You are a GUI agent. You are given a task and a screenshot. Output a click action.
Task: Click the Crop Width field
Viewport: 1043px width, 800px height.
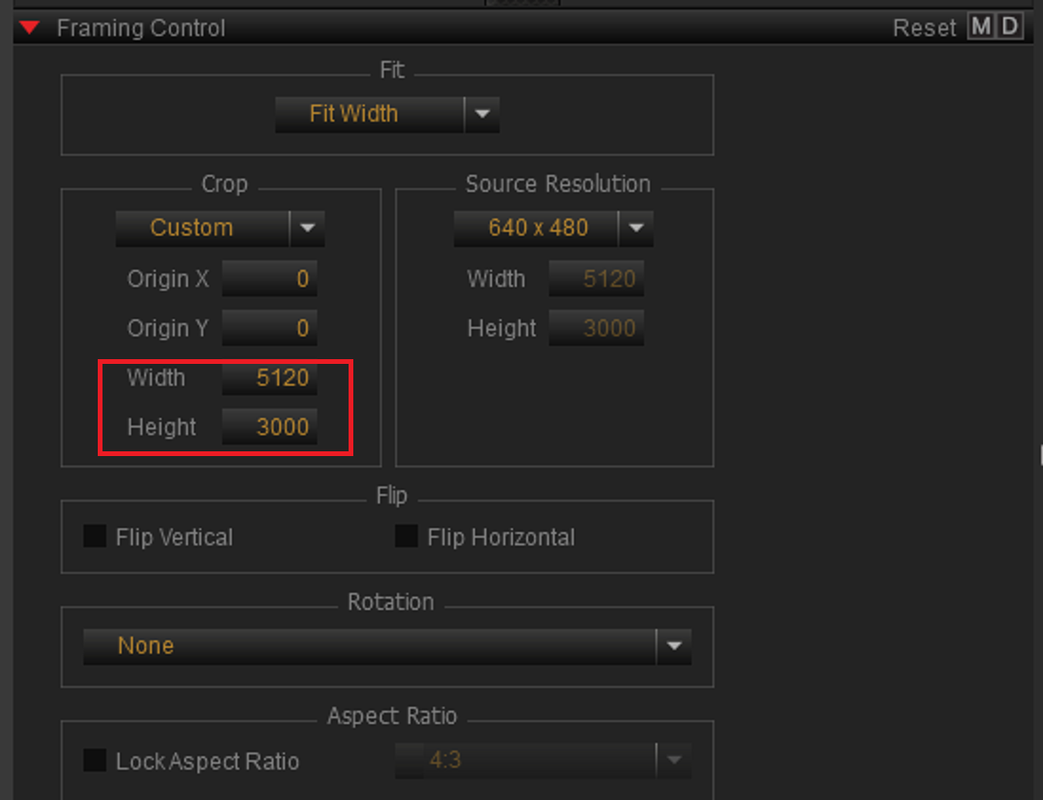tap(269, 378)
